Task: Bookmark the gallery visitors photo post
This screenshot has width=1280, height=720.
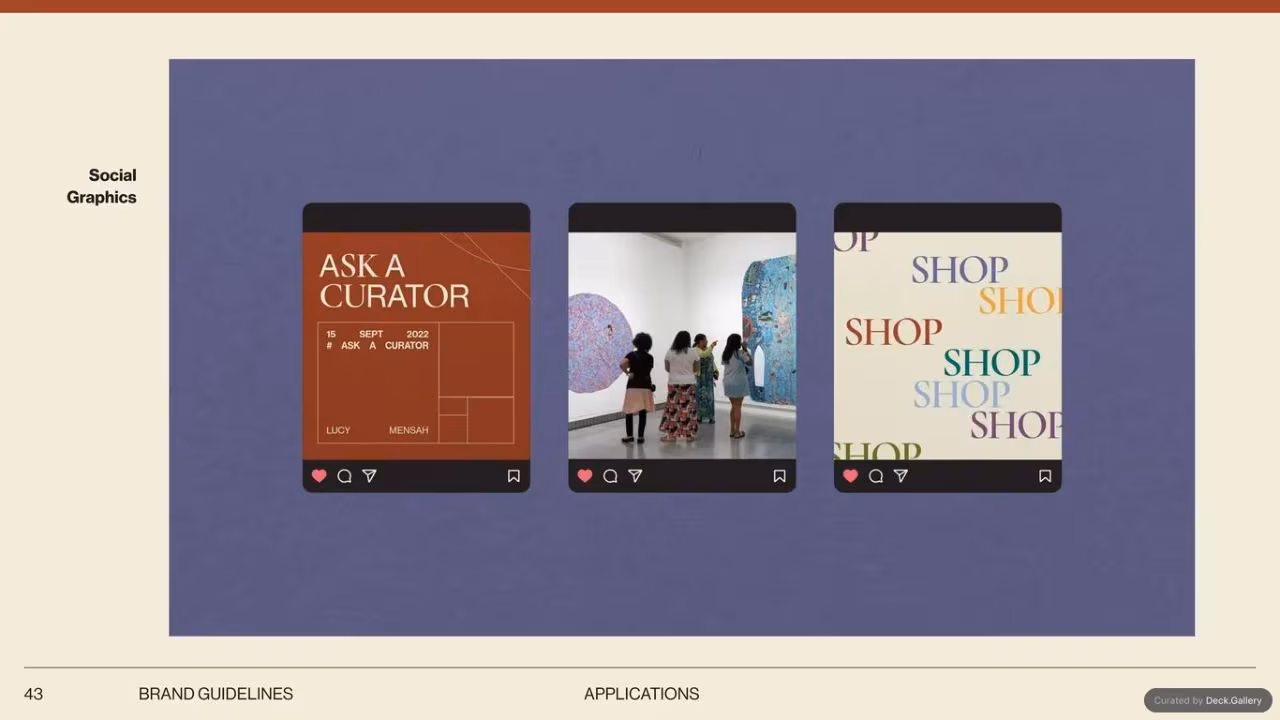Action: click(779, 476)
